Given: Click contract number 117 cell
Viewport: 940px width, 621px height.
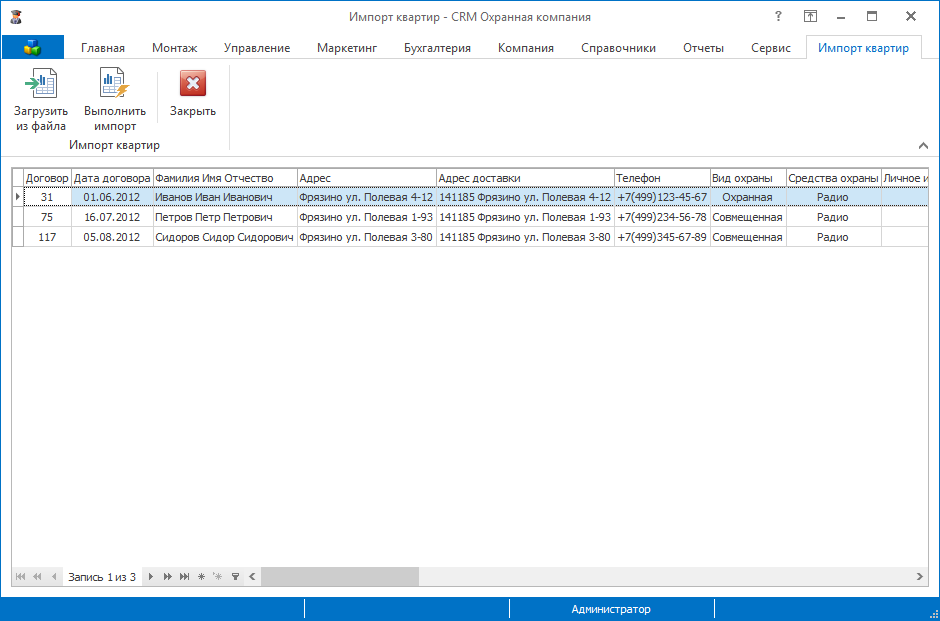Looking at the screenshot, I should 47,237.
